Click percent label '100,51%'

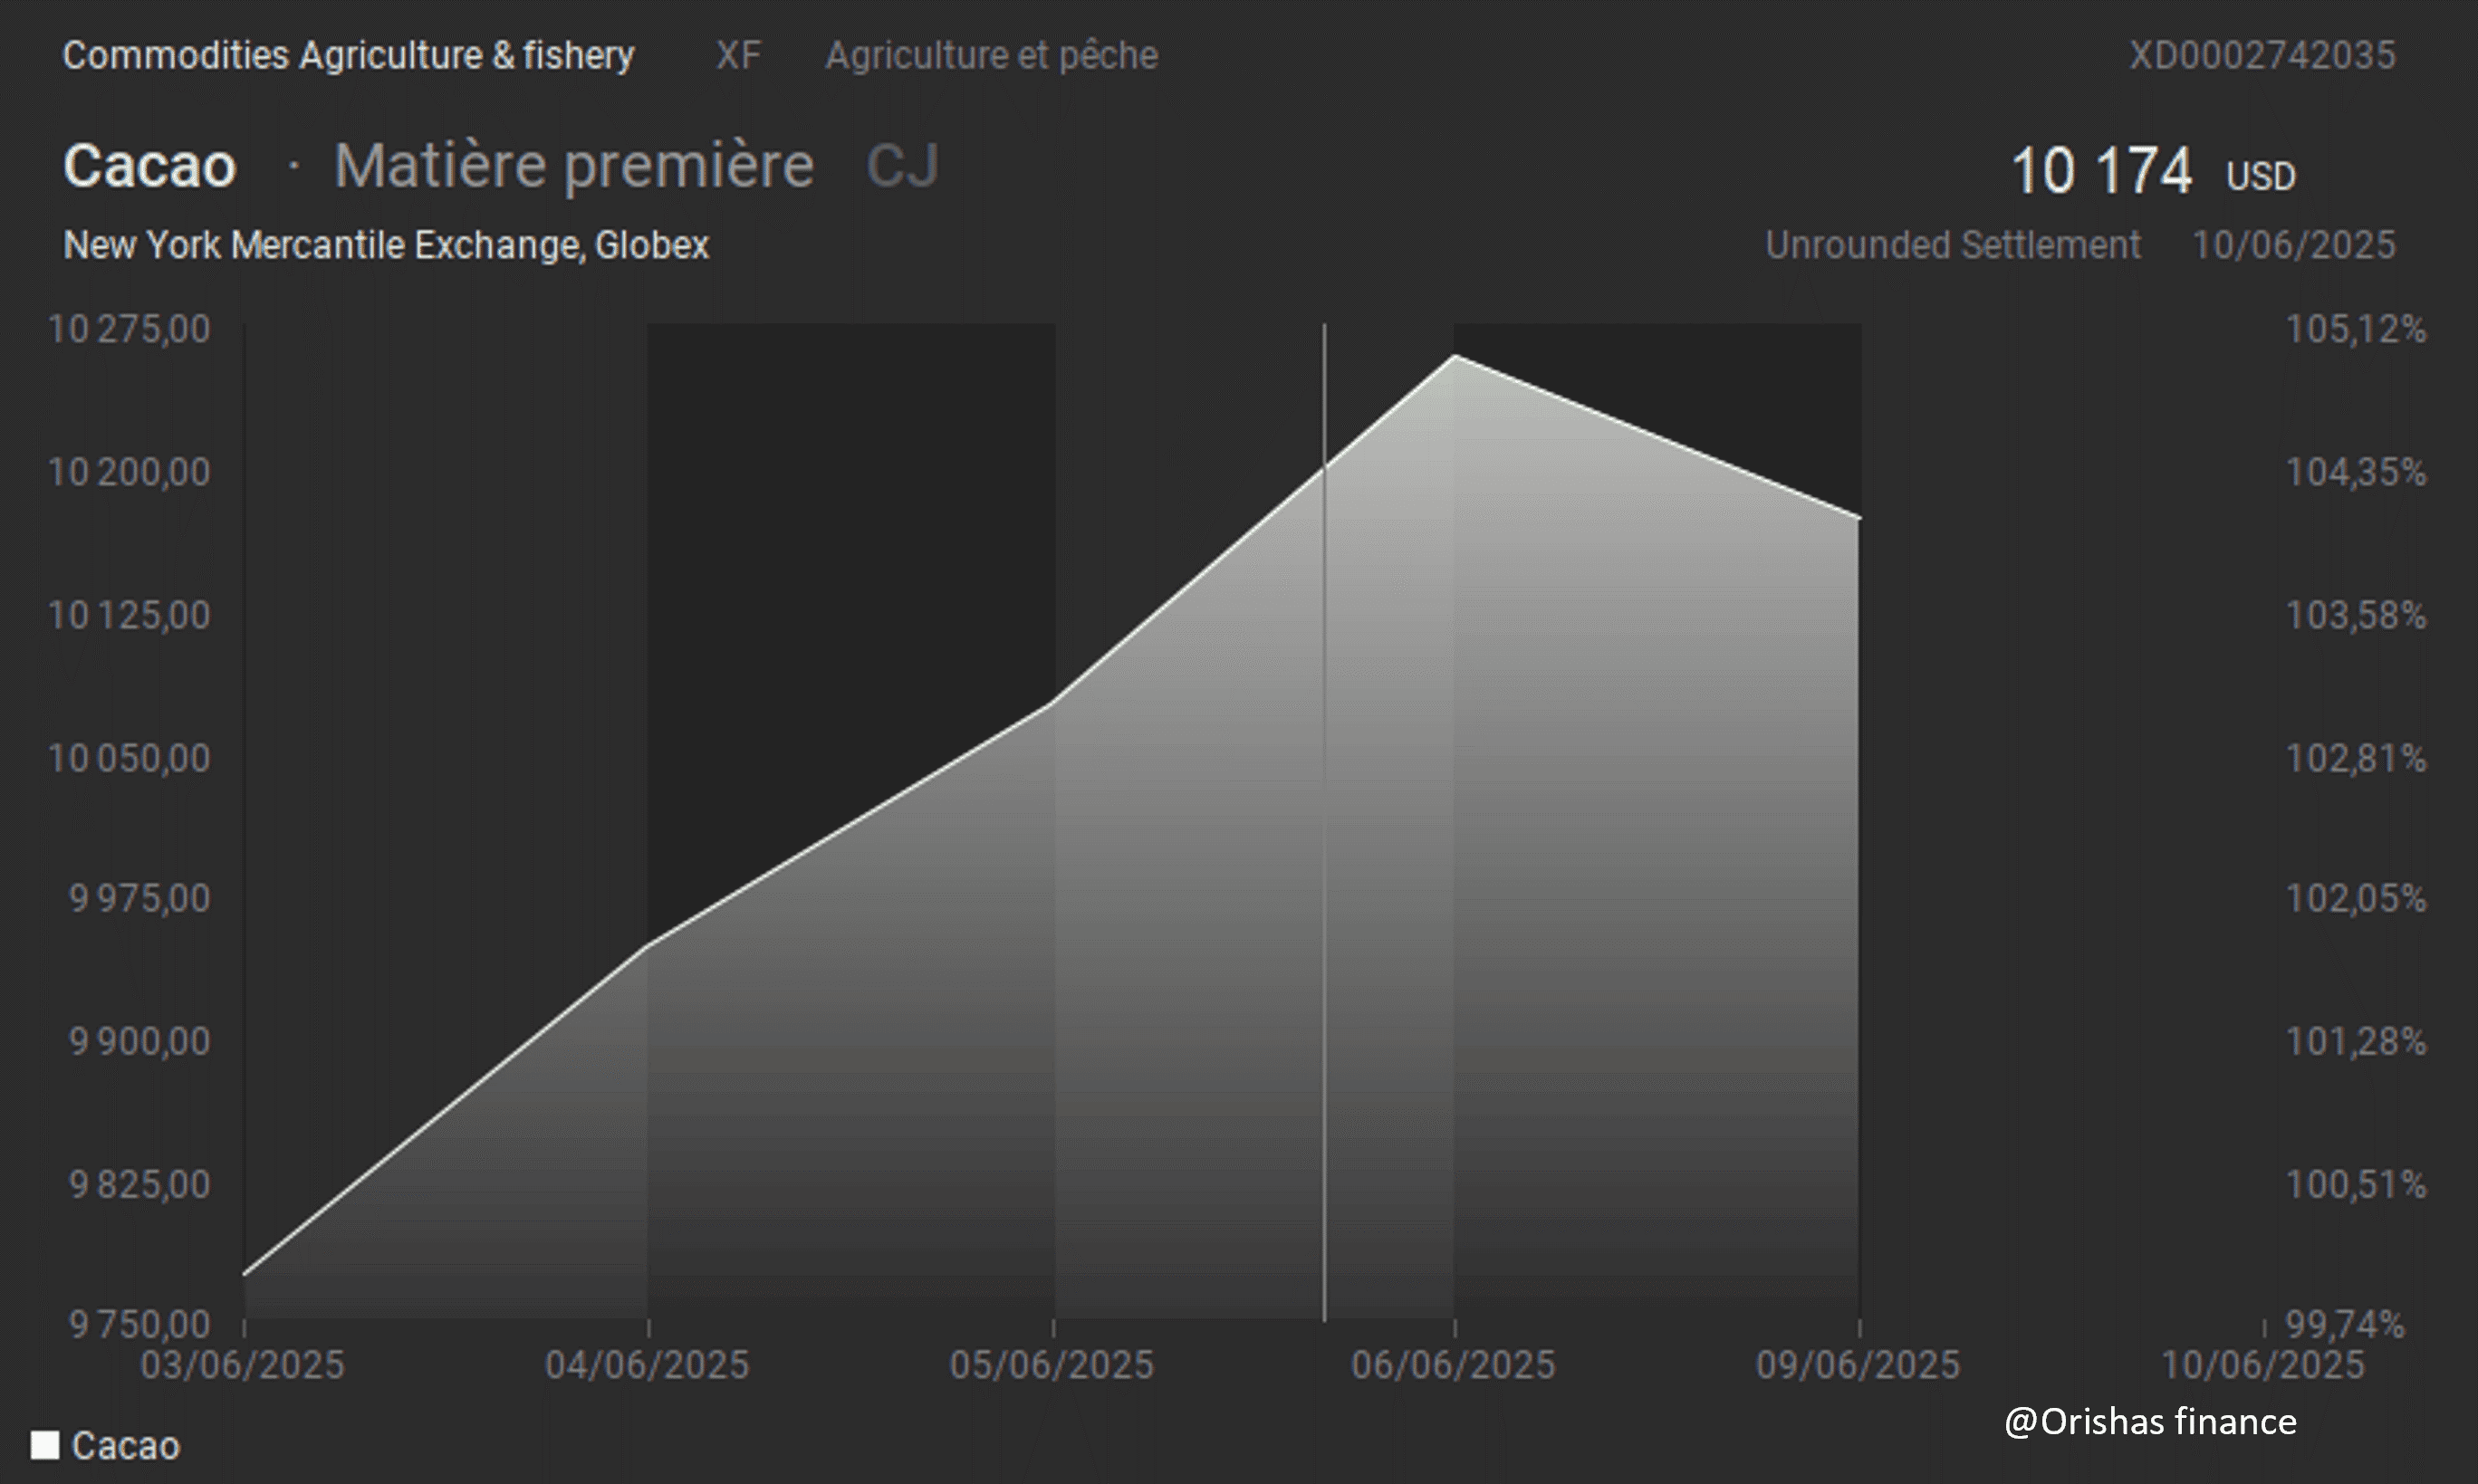click(x=2356, y=1184)
